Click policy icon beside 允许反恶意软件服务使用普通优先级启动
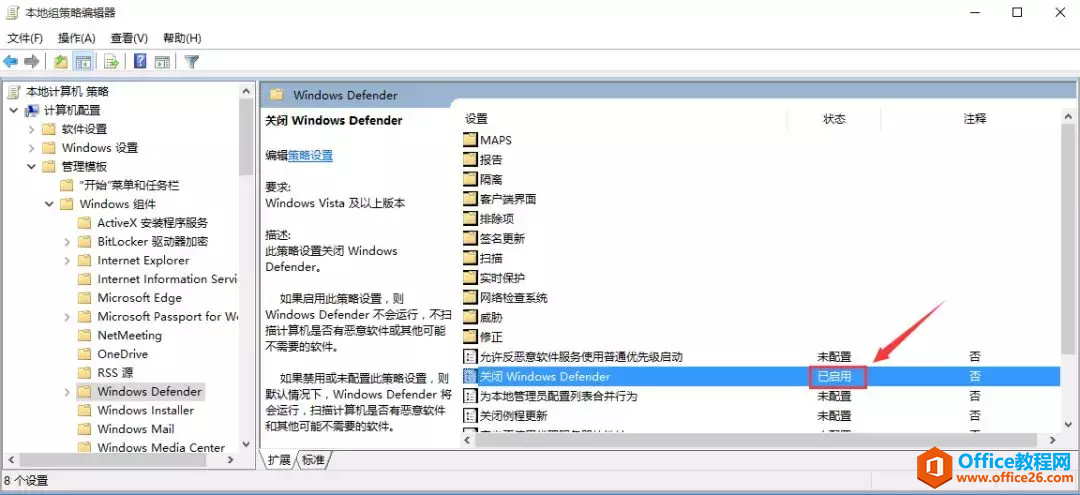Viewport: 1080px width, 495px height. click(470, 357)
